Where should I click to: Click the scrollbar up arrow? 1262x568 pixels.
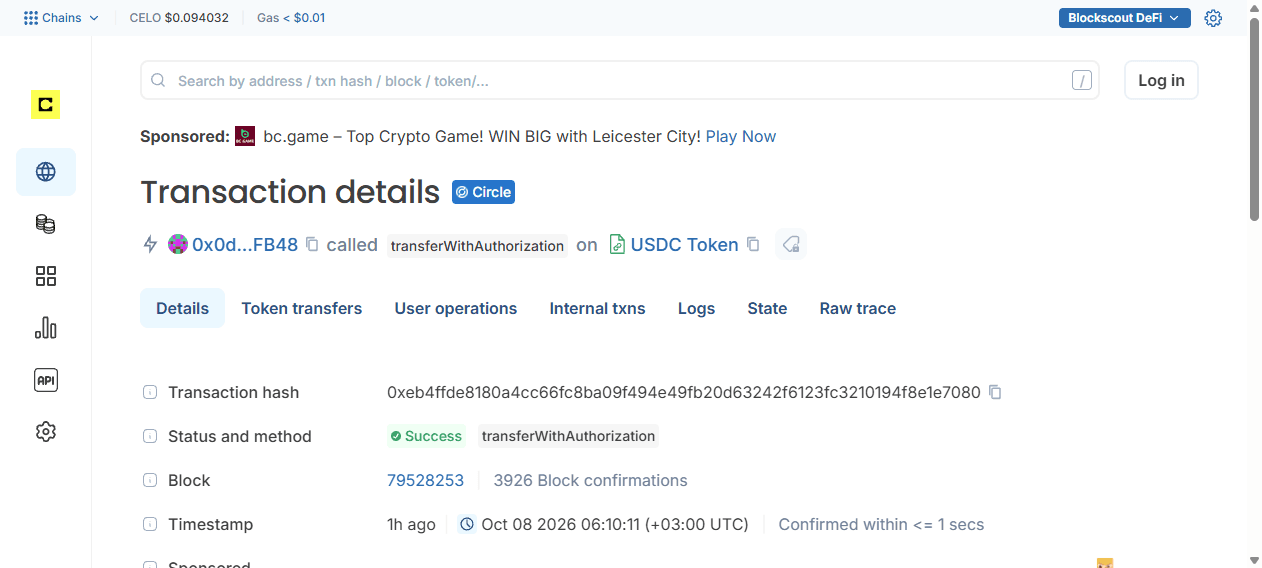1255,7
